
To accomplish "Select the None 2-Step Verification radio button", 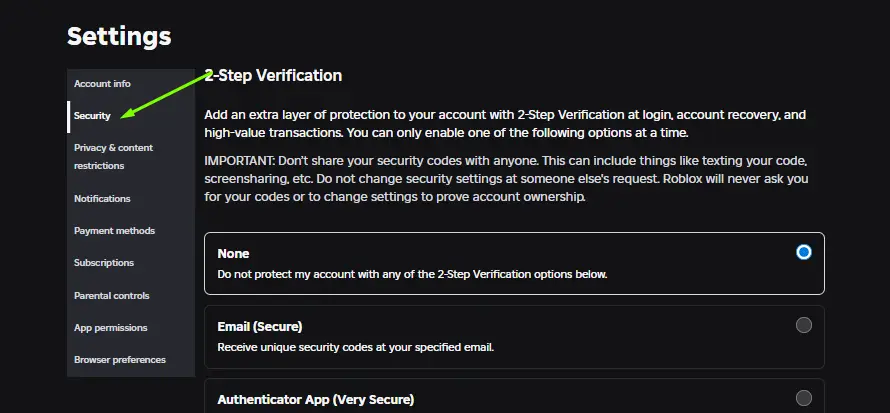I will coord(803,253).
